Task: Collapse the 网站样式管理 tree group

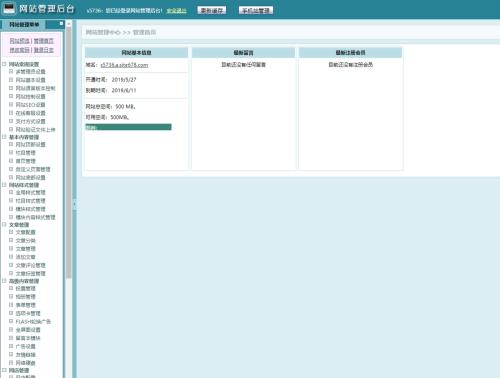Action: pos(4,185)
